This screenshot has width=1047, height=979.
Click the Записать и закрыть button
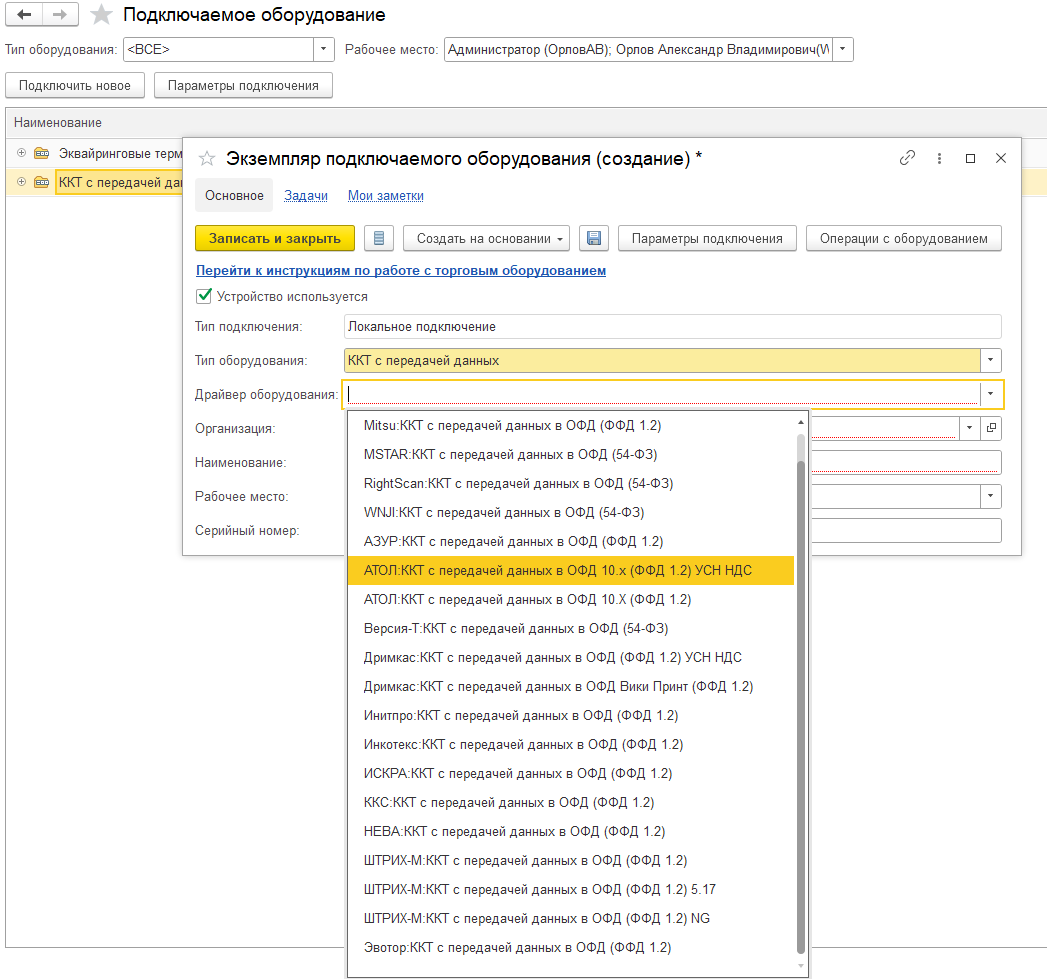tap(274, 238)
